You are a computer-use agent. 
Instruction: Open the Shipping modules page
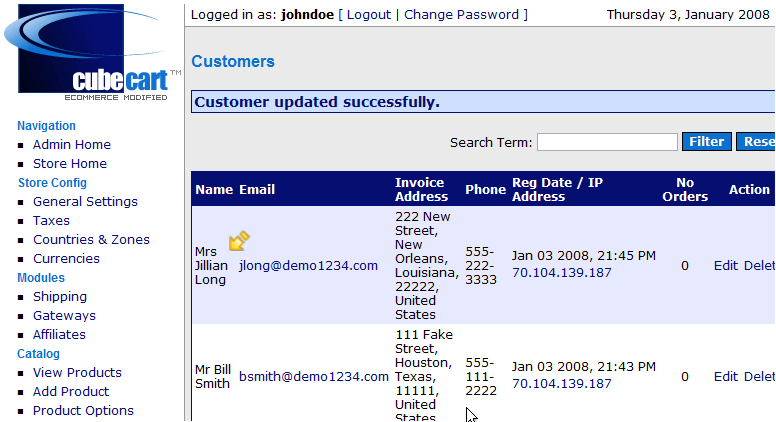59,297
